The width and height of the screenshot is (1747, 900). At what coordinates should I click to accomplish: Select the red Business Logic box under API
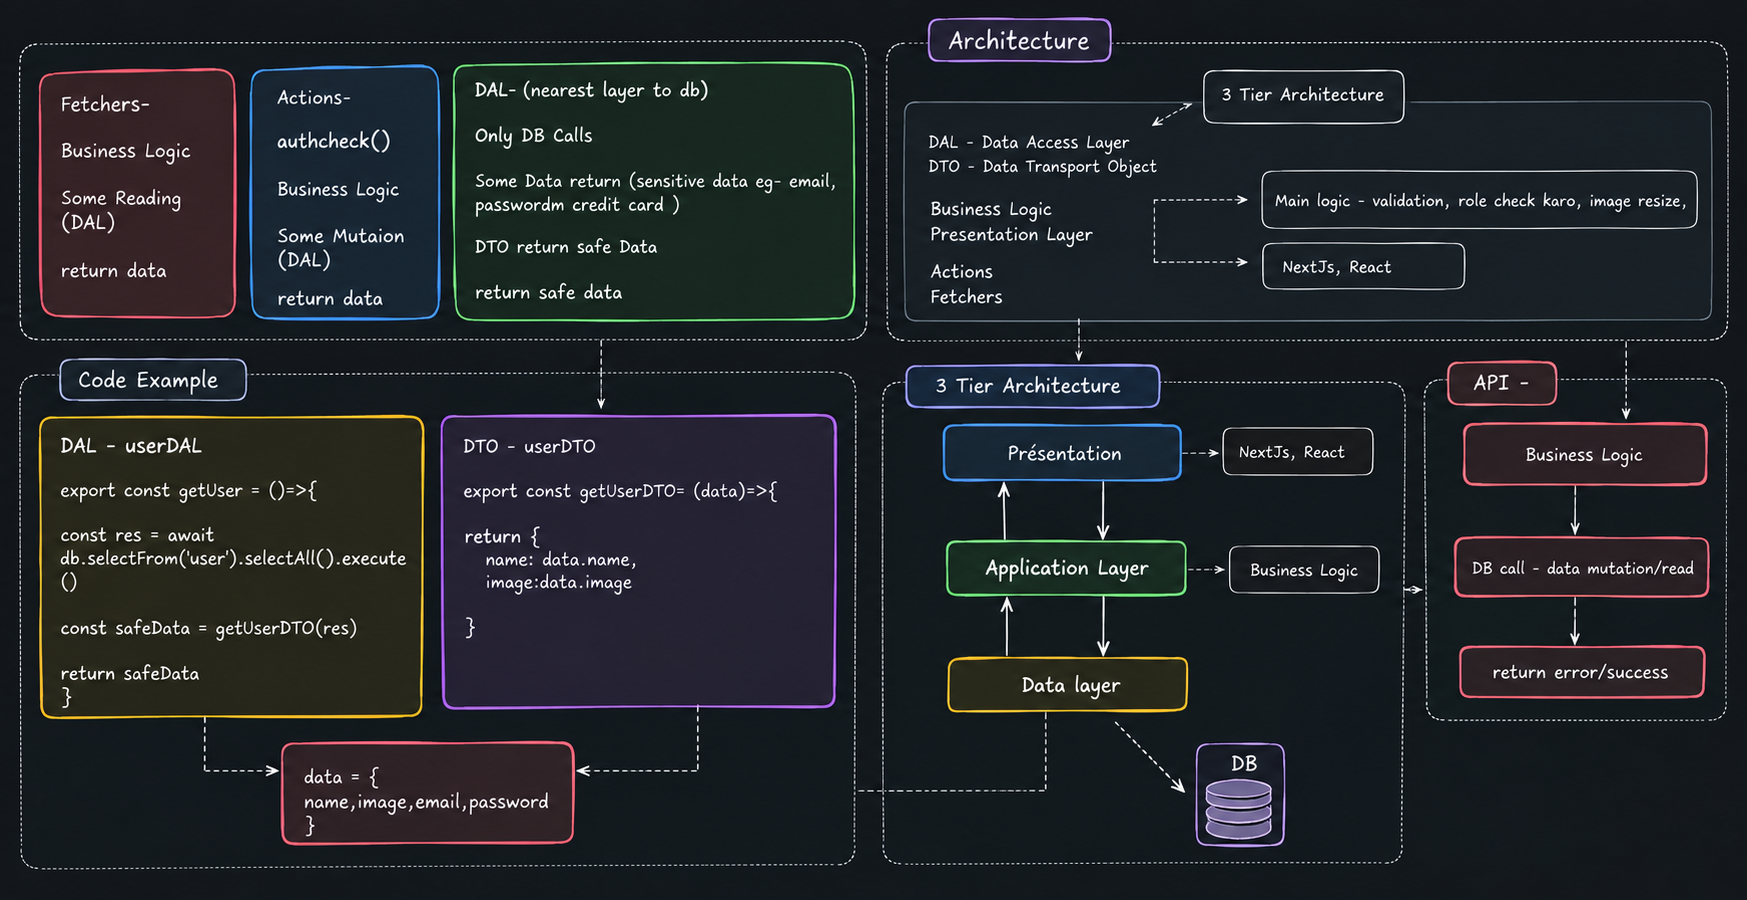1584,455
